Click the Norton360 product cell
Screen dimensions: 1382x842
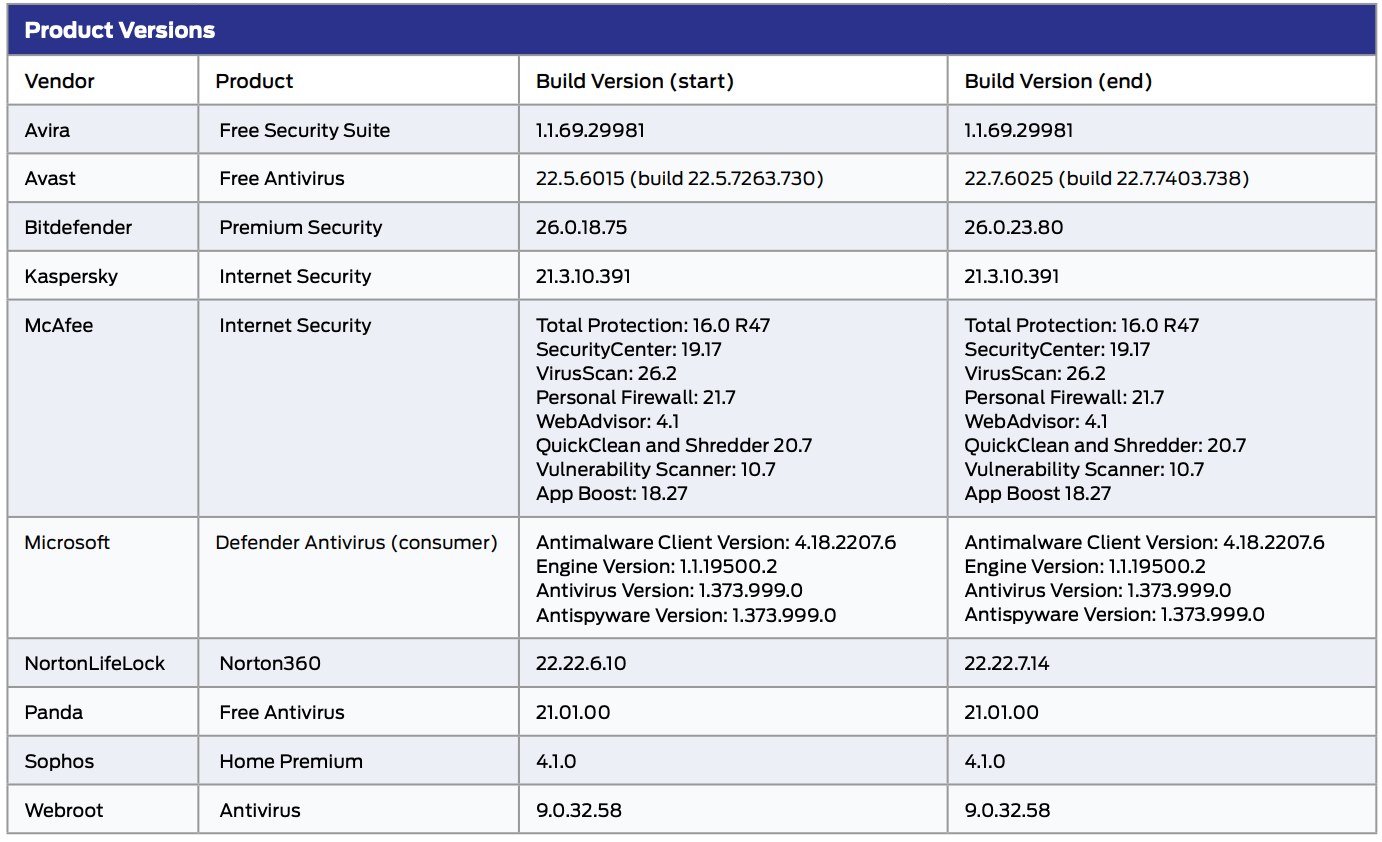pos(270,663)
